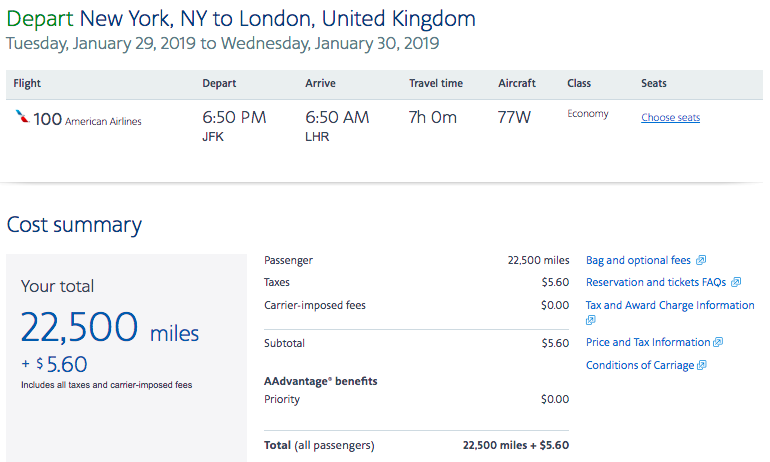Image resolution: width=770 pixels, height=462 pixels.
Task: Click the Travel time column header
Action: coord(436,83)
